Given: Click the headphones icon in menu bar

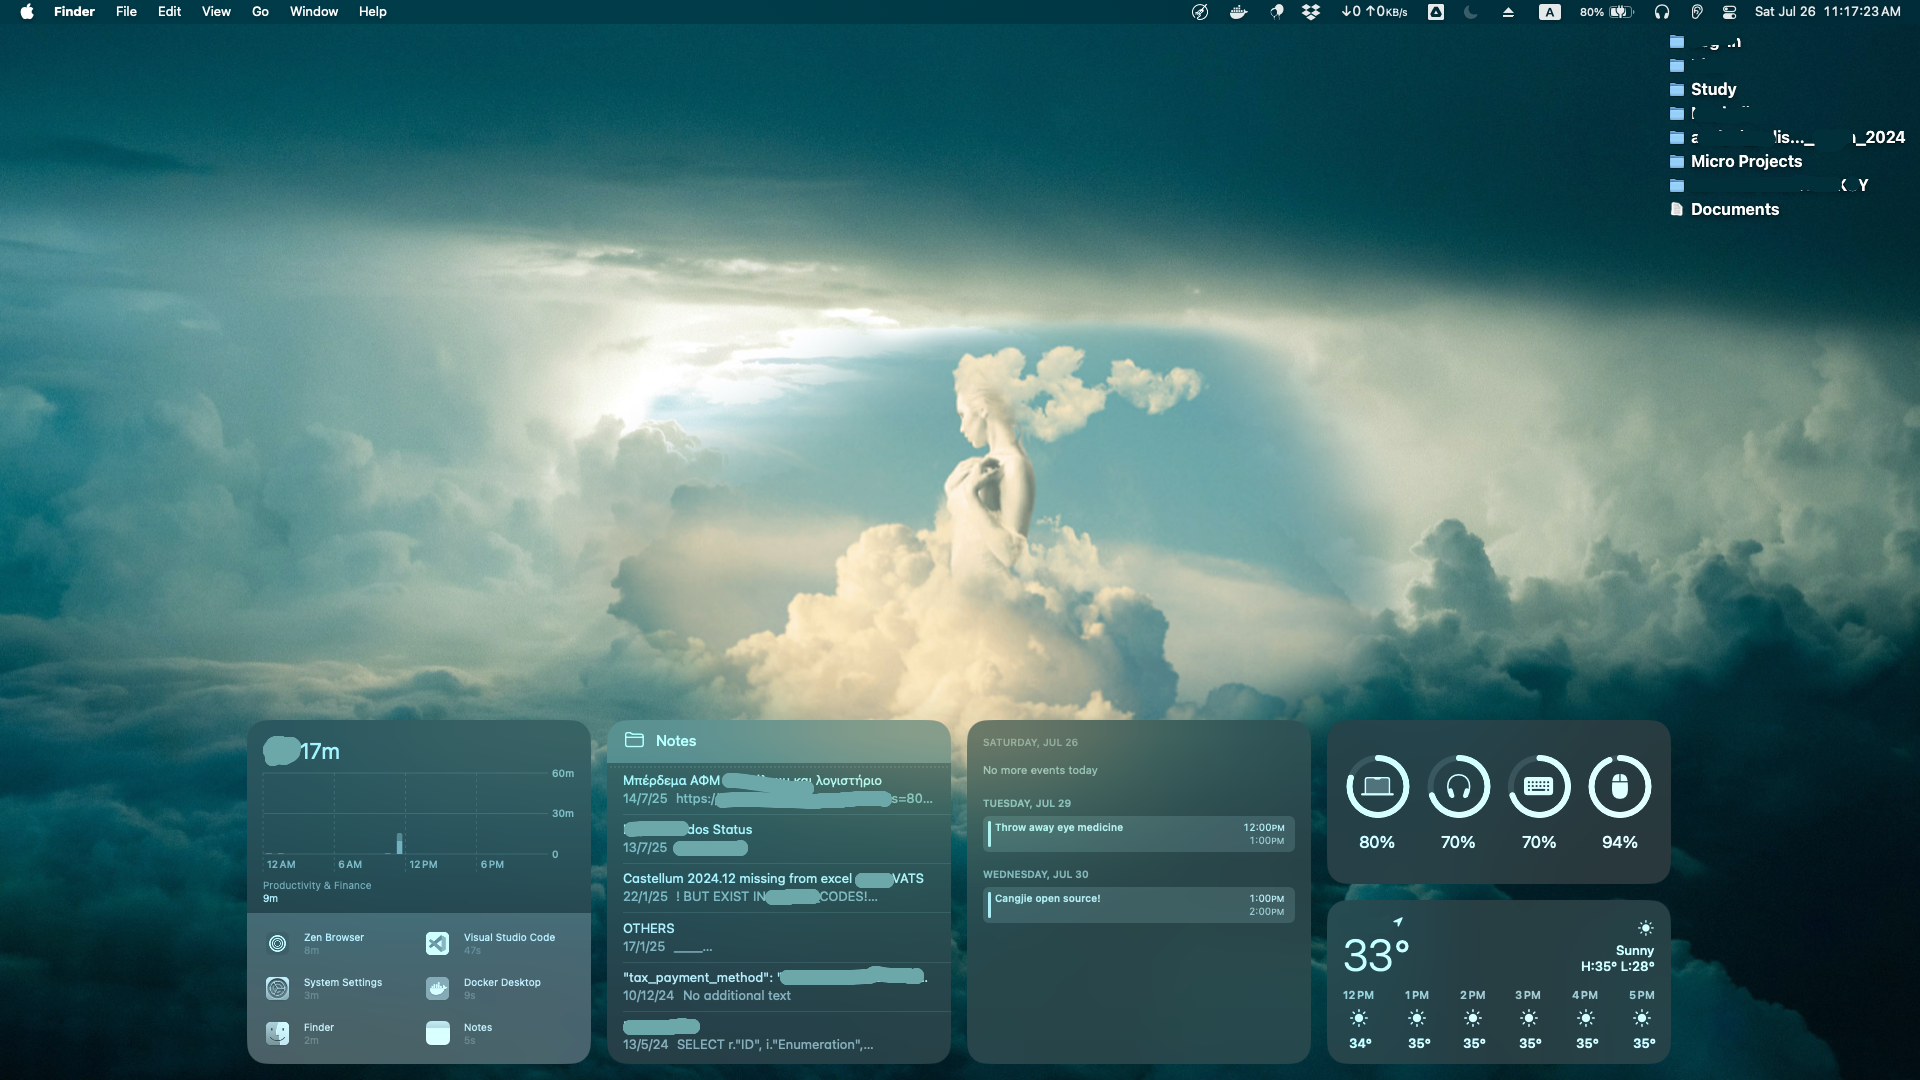Looking at the screenshot, I should [x=1662, y=12].
